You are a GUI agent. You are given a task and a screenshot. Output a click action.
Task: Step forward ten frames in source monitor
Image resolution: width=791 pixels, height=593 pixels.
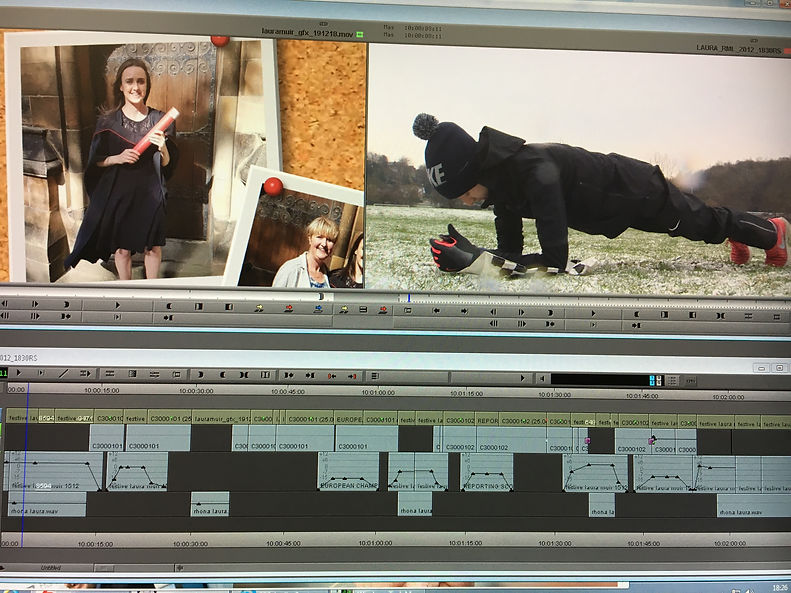coord(35,316)
